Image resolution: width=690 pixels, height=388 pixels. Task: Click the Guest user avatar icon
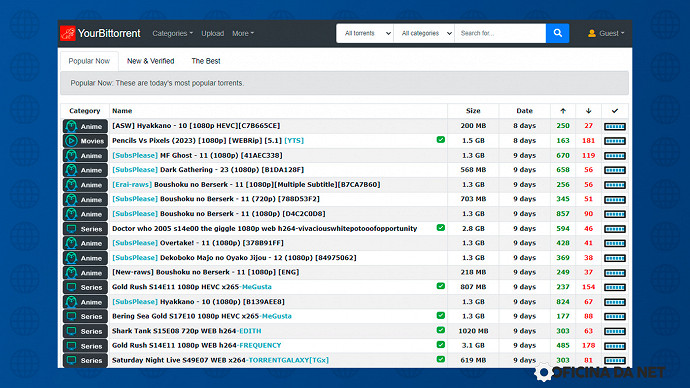(592, 33)
